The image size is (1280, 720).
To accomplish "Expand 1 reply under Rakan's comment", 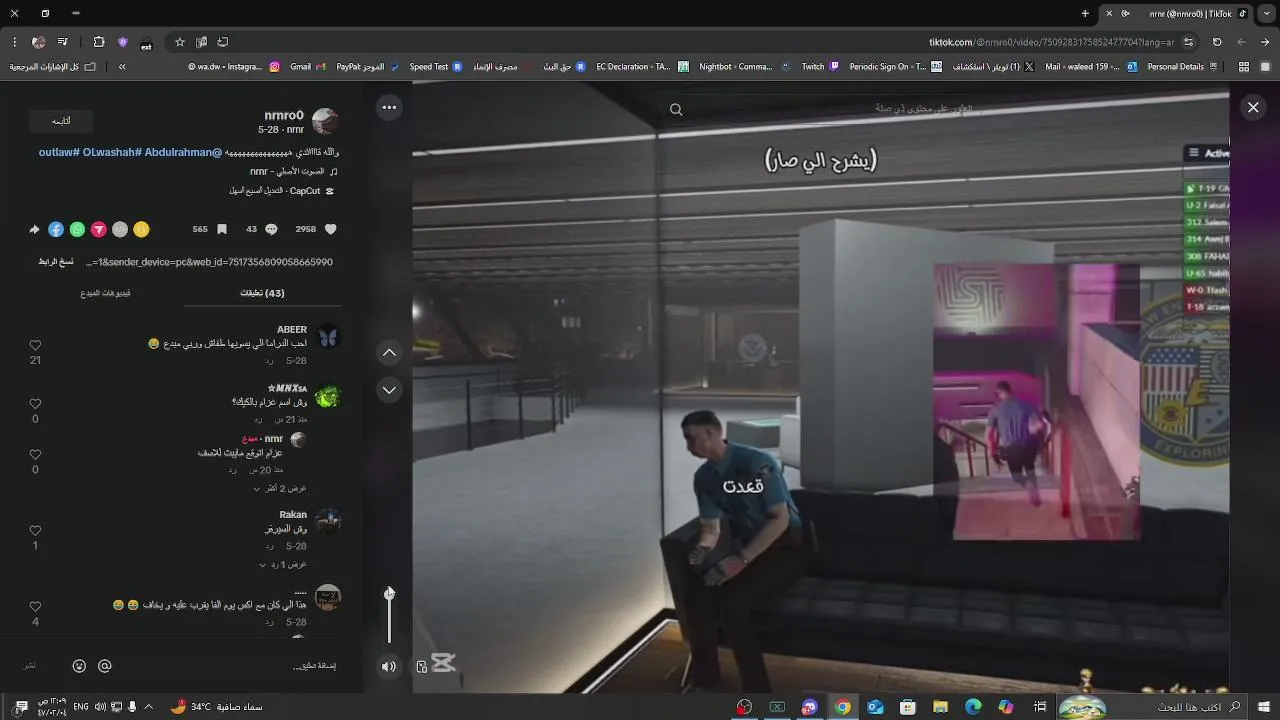I will [x=282, y=564].
